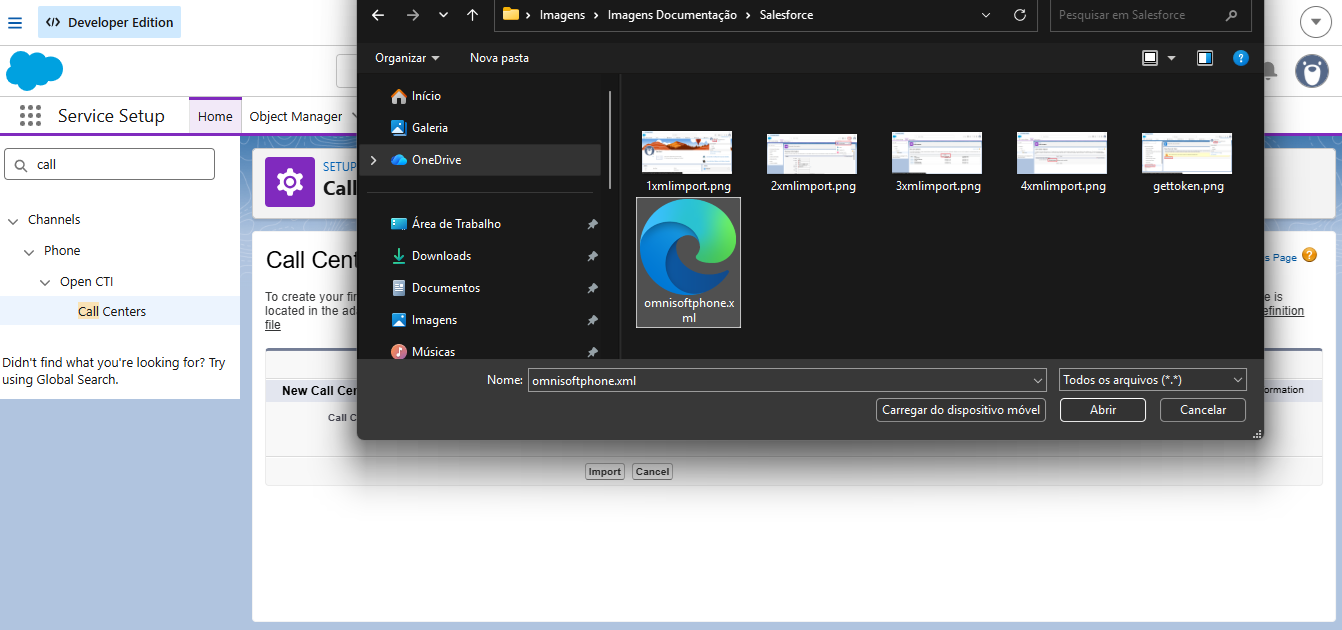Open file dialog help icon
This screenshot has width=1342, height=630.
(1241, 58)
